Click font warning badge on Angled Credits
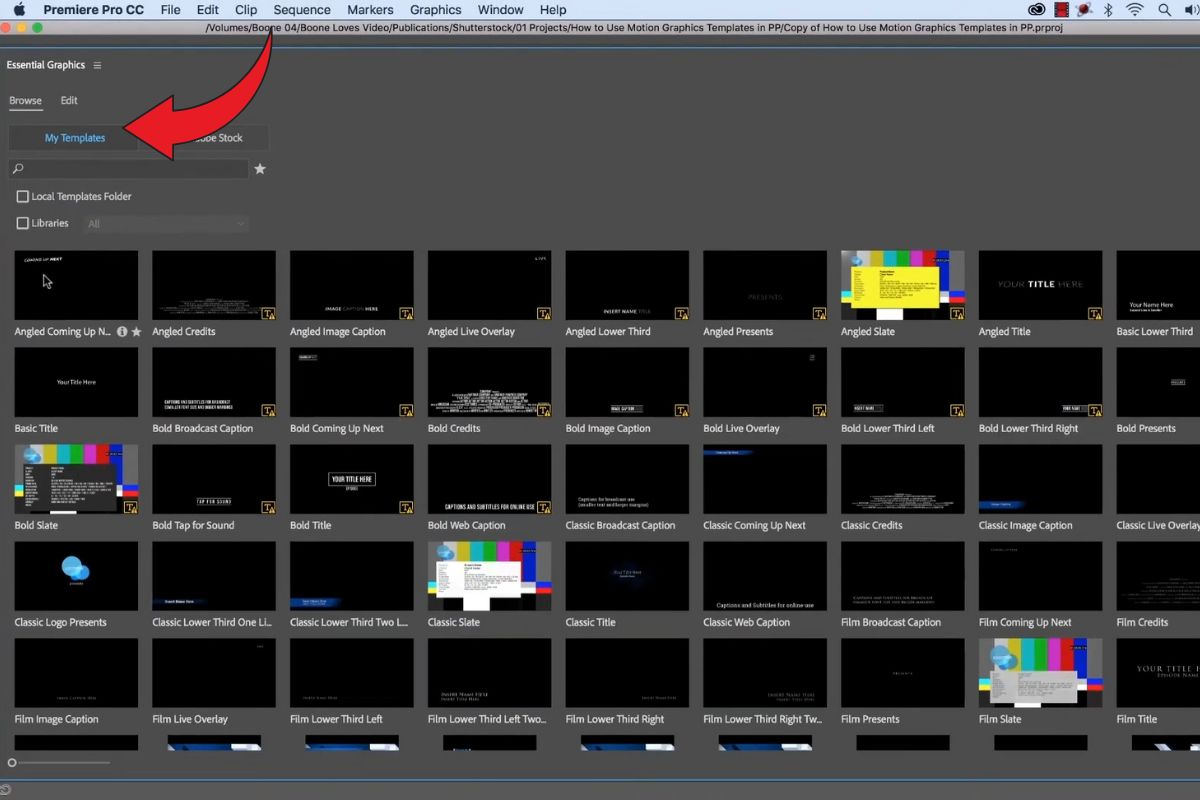The height and width of the screenshot is (800, 1200). point(268,313)
